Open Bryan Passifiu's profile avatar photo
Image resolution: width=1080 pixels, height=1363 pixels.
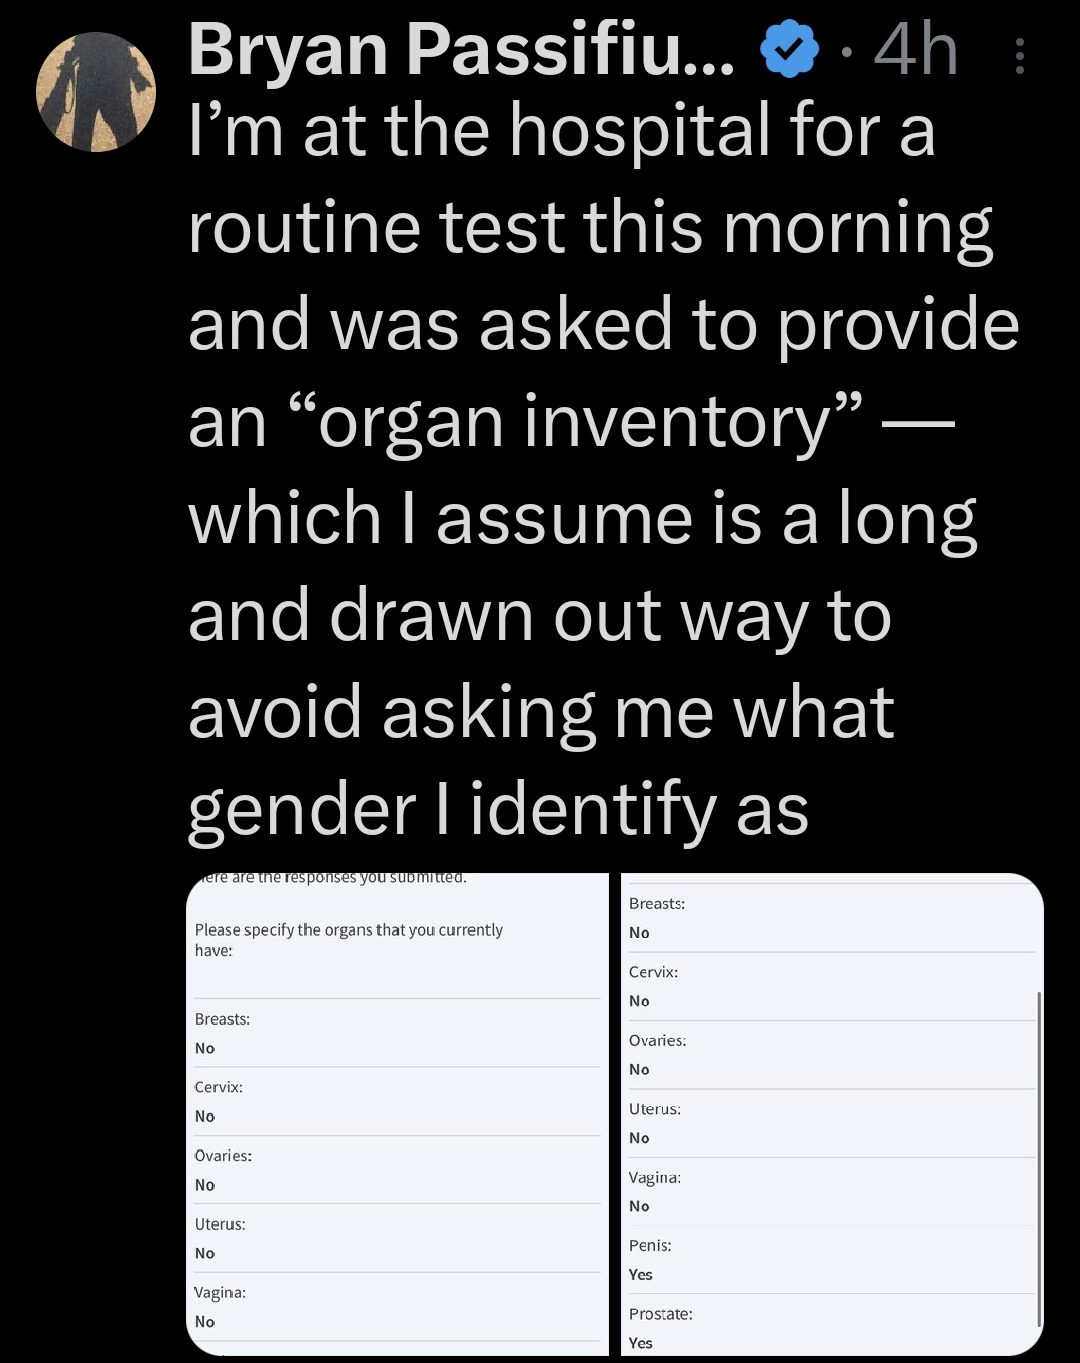point(96,92)
